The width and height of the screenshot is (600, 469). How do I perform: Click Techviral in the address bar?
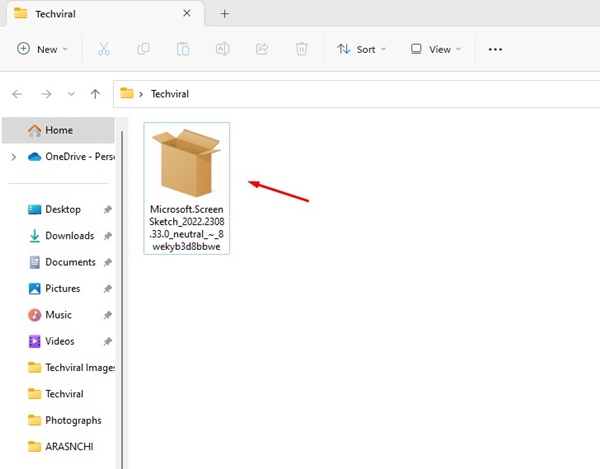(170, 94)
